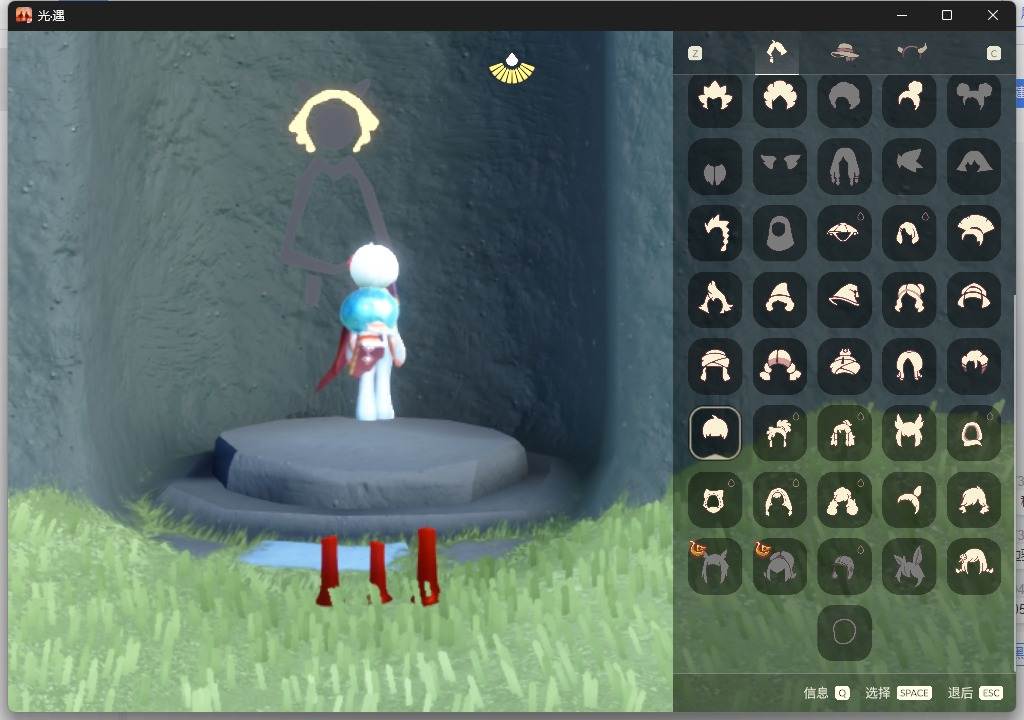This screenshot has width=1024, height=720.
Task: Pick the gray wide triangular hairstyle
Action: point(974,167)
